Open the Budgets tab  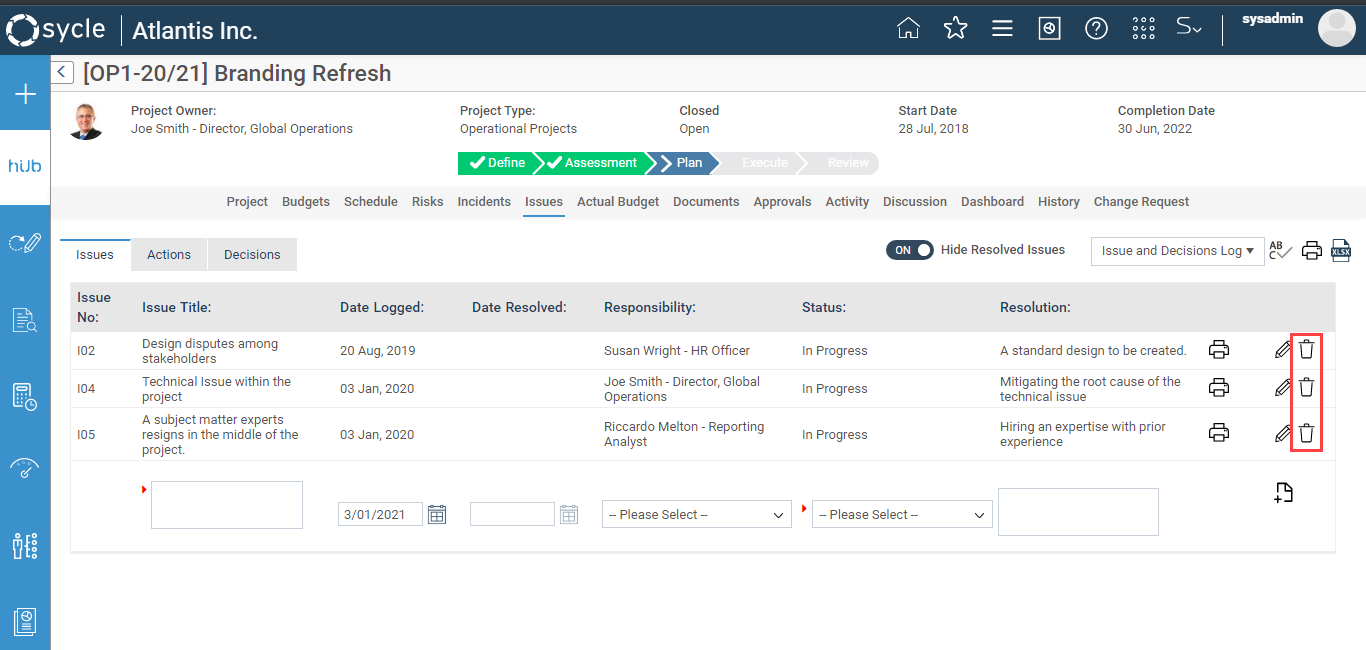point(306,202)
